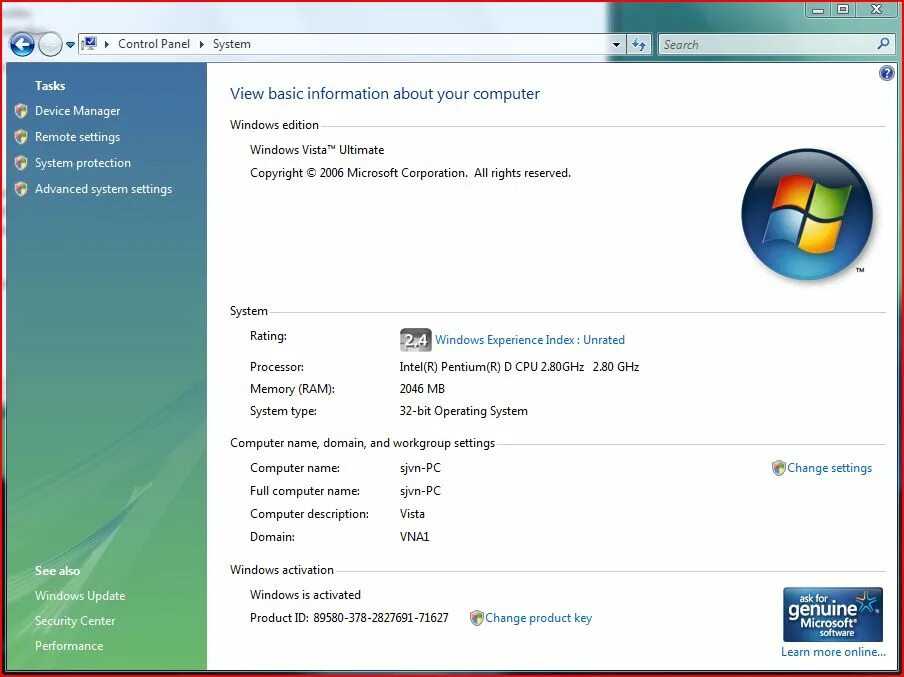Click the magnifying glass search icon

(883, 44)
